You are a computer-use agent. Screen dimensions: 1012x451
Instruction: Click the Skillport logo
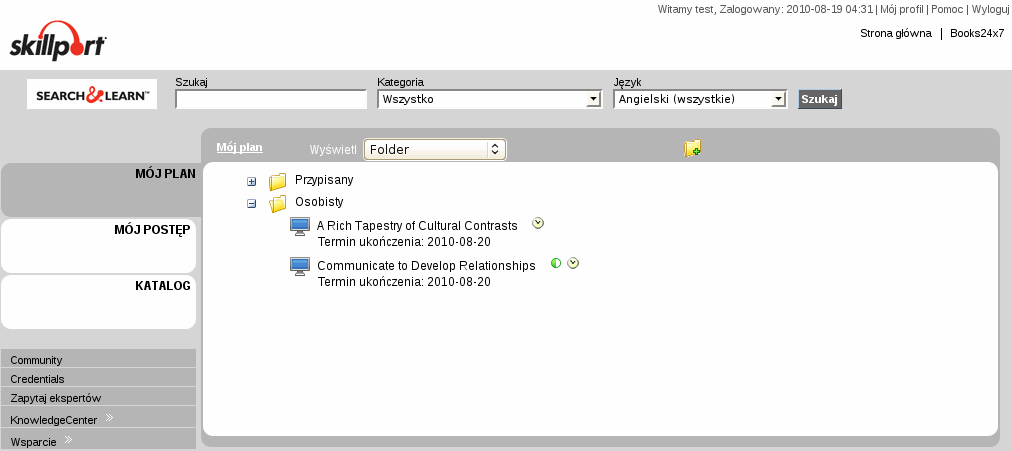point(58,42)
